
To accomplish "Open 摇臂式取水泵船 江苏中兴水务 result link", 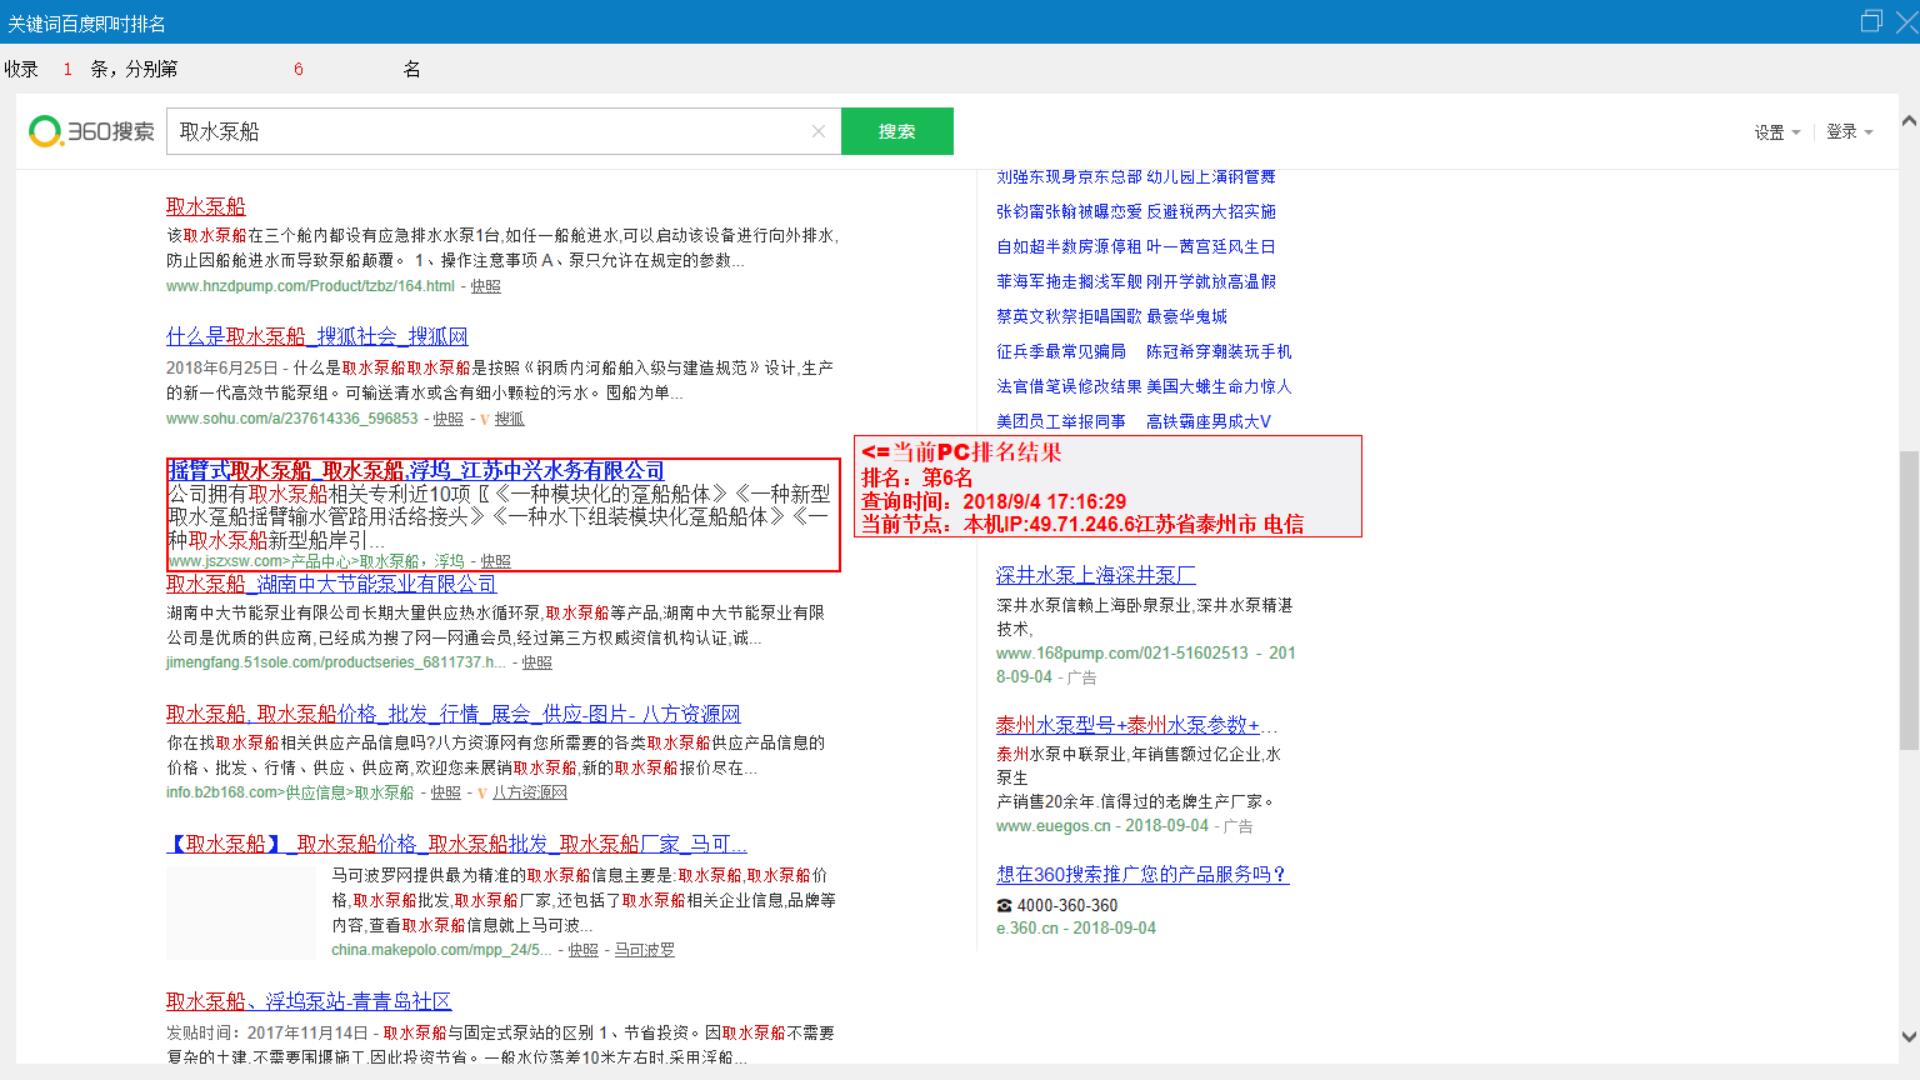I will 415,470.
